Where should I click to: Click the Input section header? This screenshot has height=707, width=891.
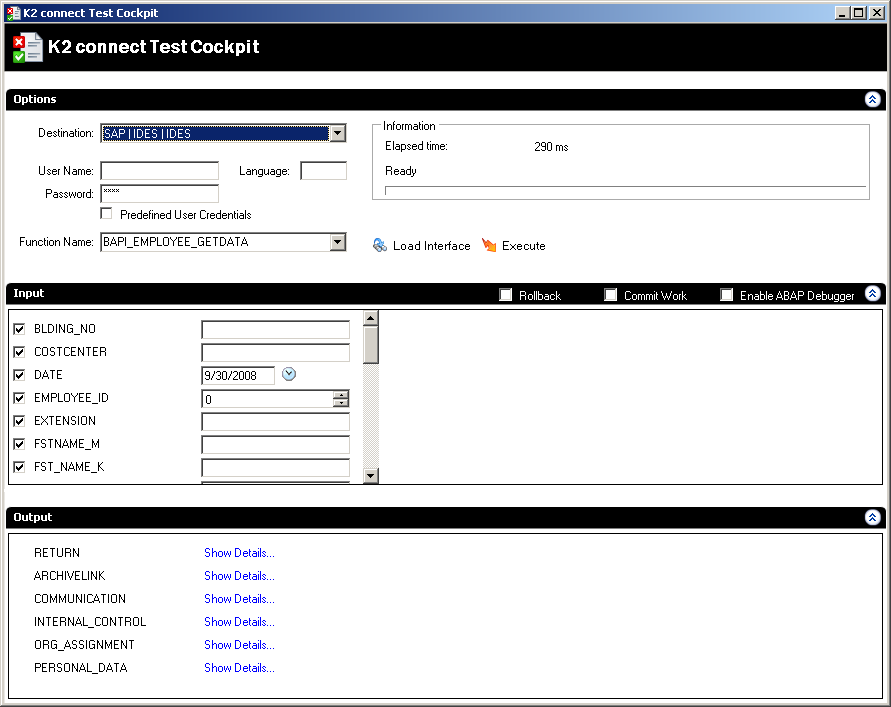tap(446, 294)
